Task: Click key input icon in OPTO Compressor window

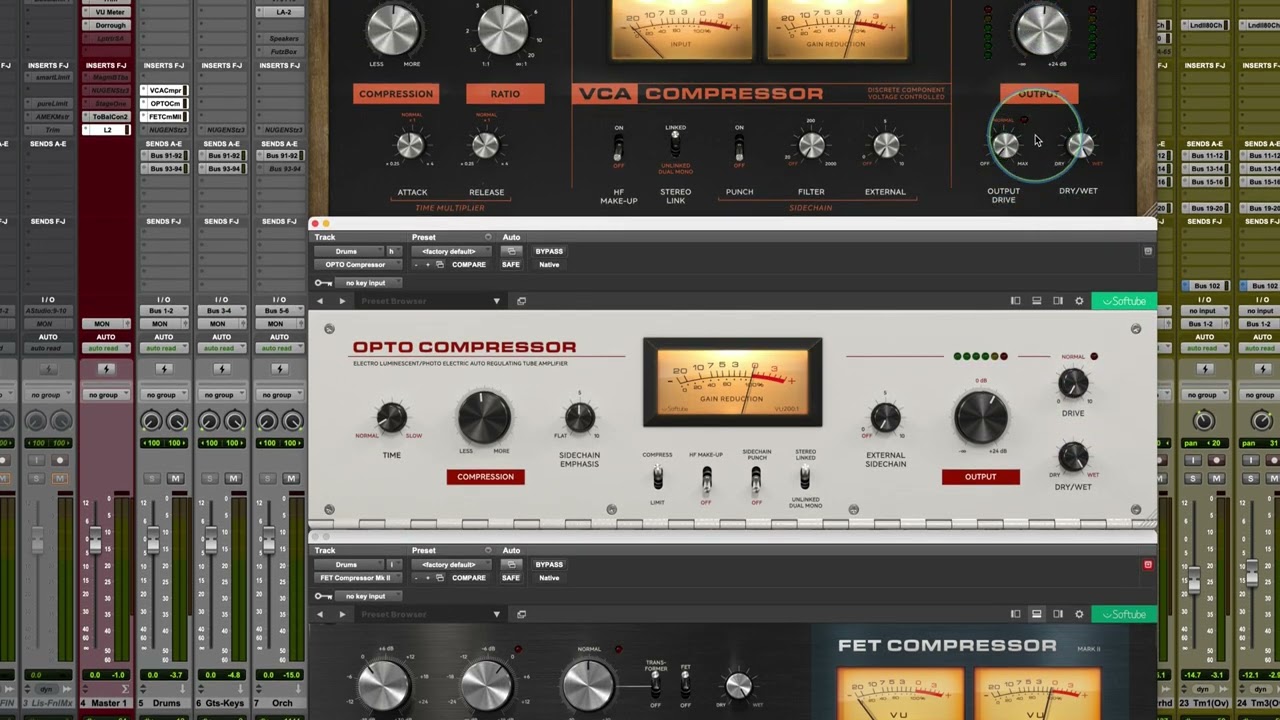Action: click(x=323, y=283)
